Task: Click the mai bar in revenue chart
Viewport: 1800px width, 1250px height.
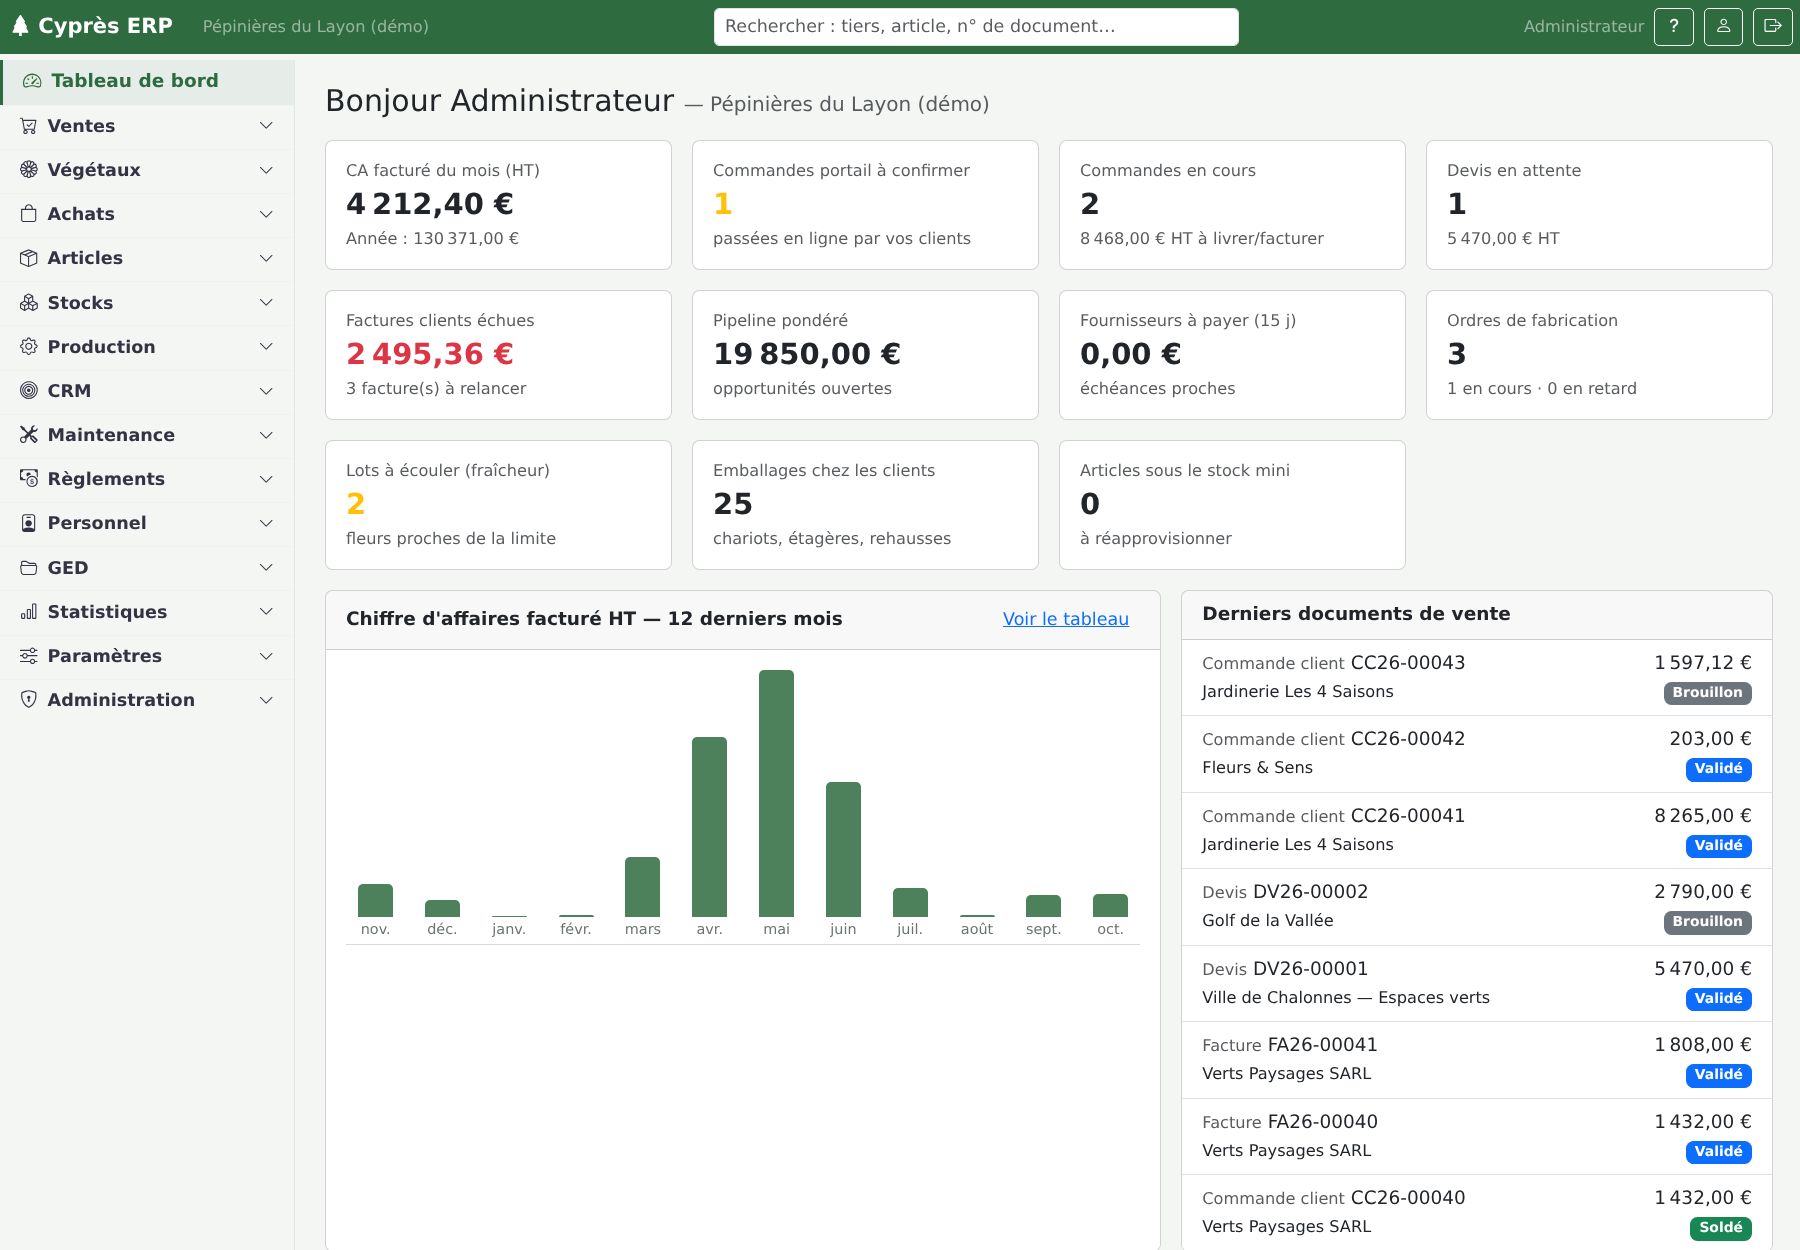Action: point(776,793)
